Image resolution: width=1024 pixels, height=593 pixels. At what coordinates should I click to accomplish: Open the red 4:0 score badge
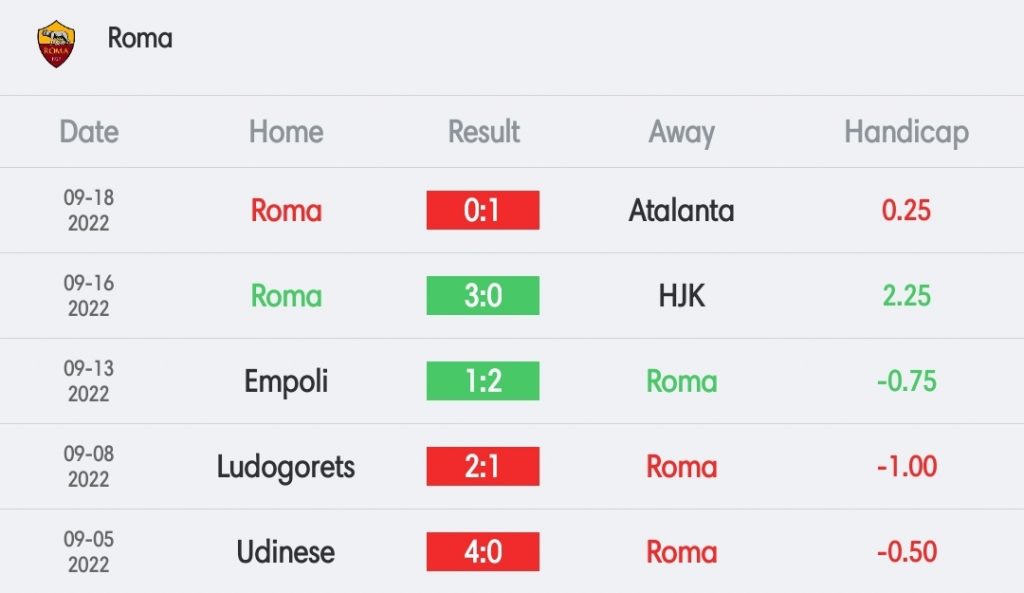483,552
